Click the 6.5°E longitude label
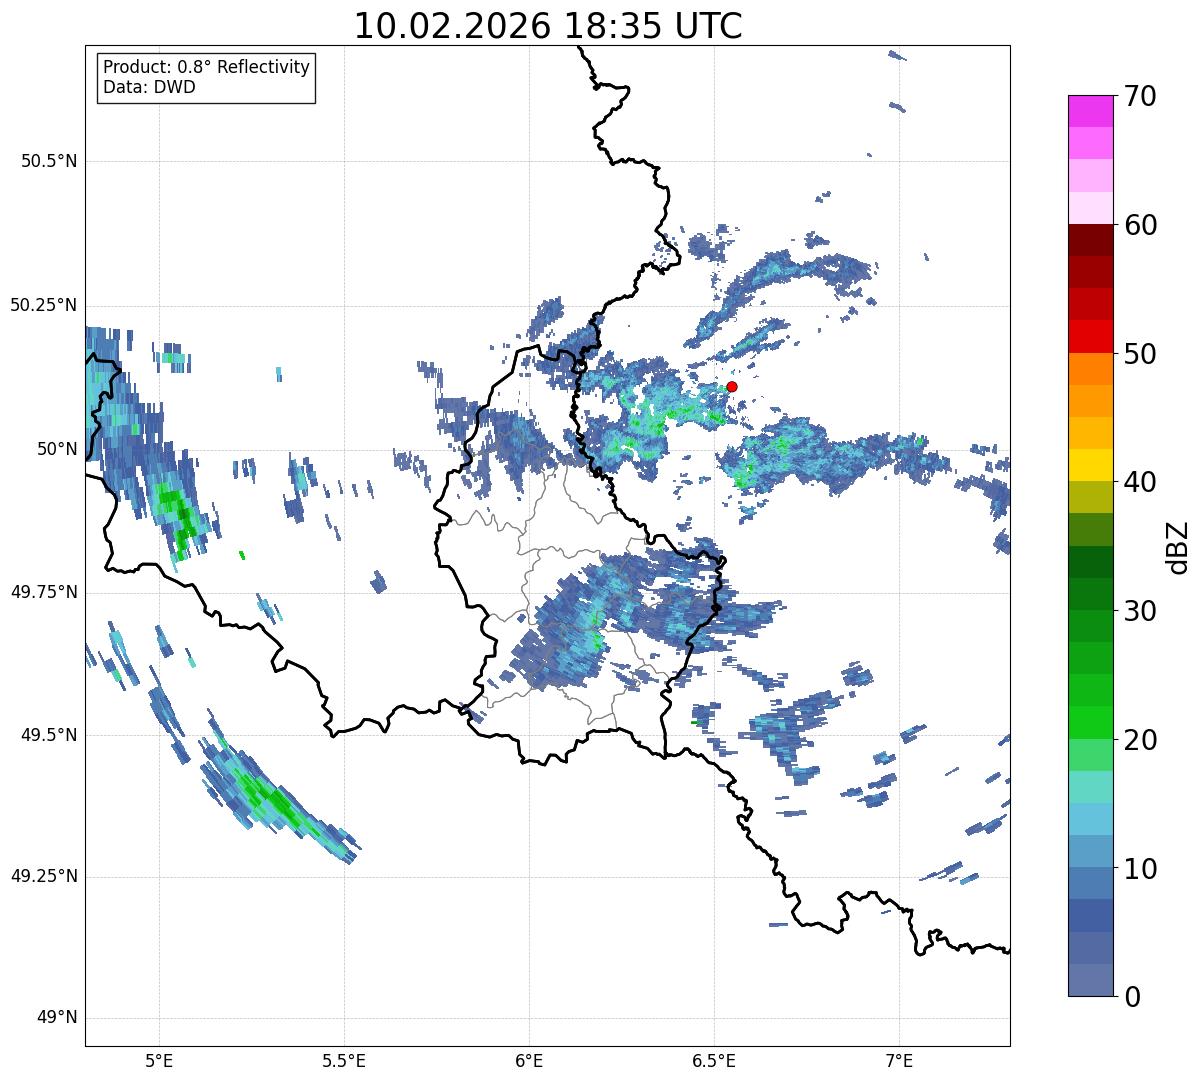1202x1081 pixels. pos(714,1061)
